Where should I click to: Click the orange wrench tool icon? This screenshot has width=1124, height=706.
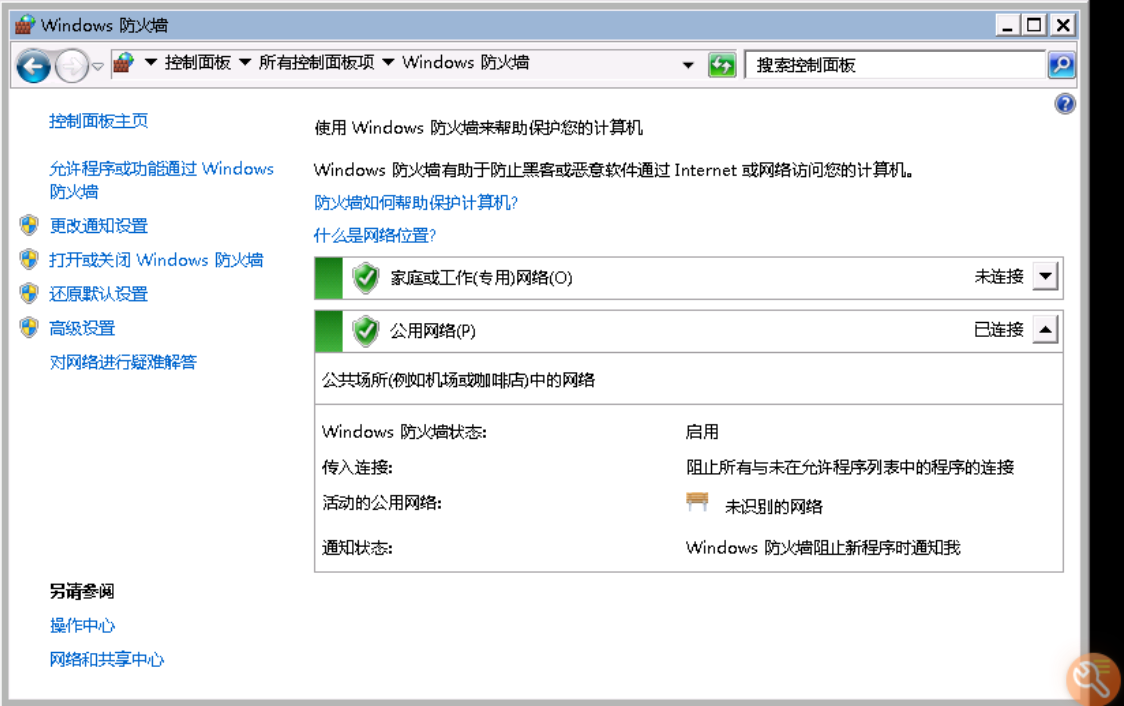tap(1093, 678)
